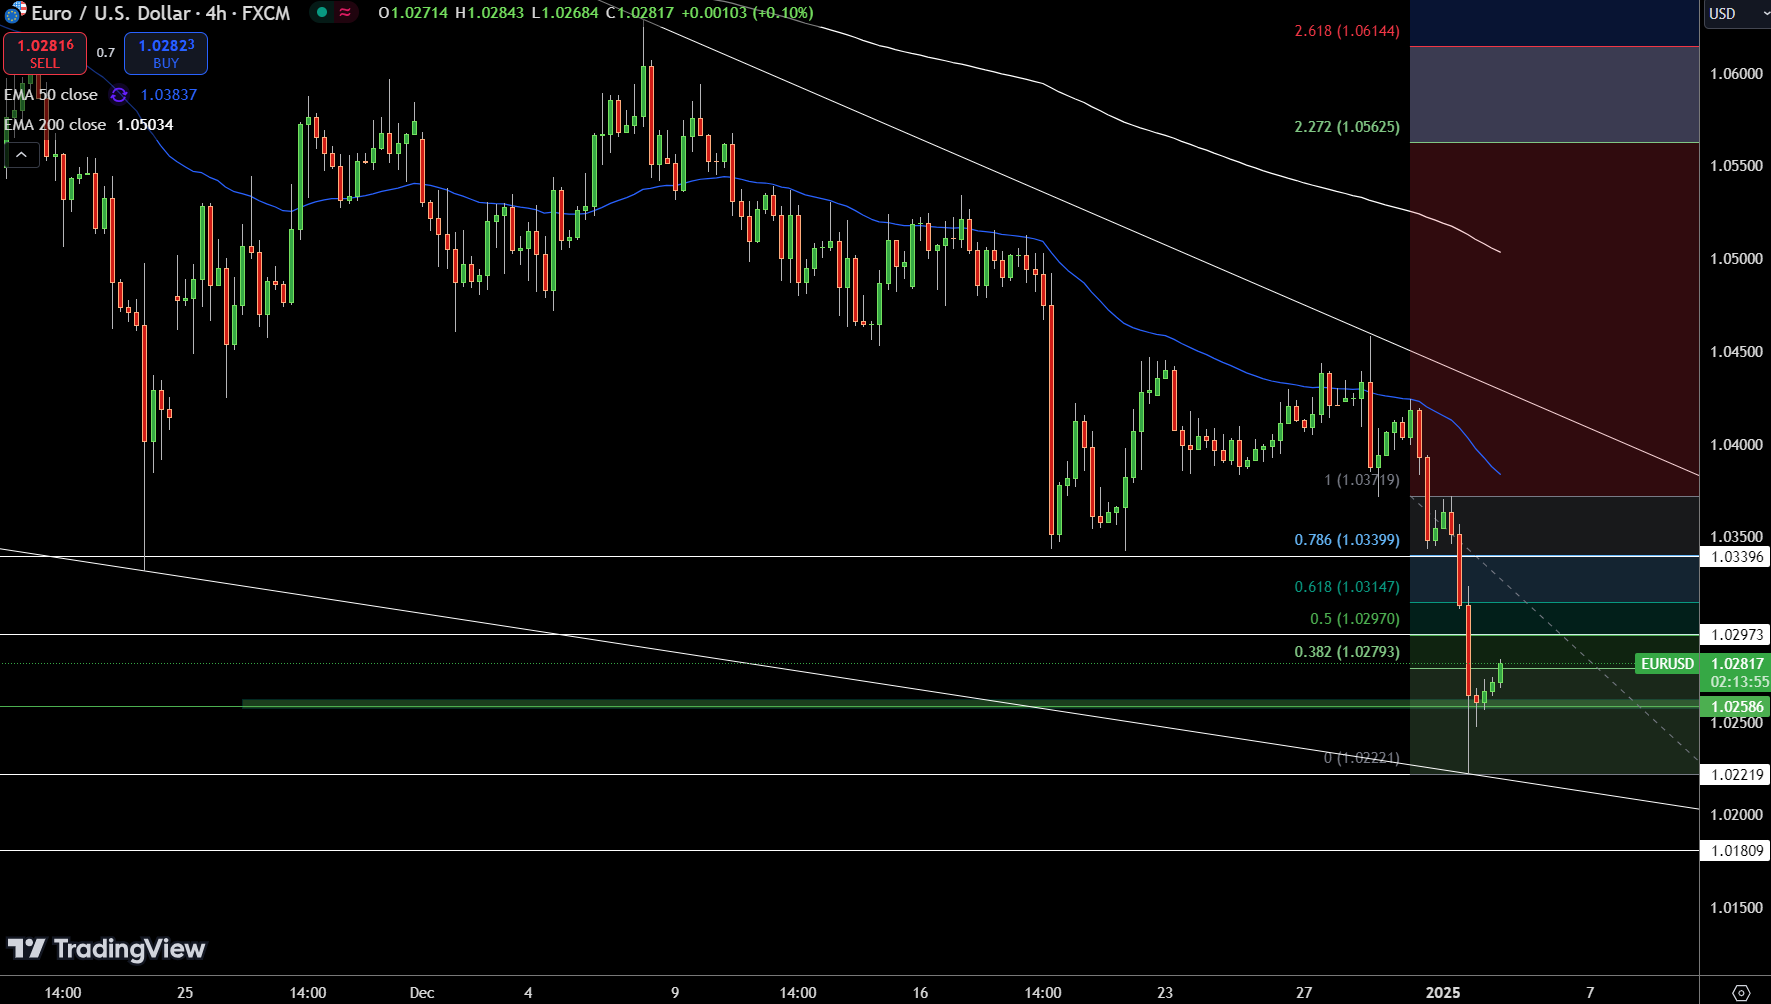
Task: Click the EURUSD price label on axis
Action: pos(1667,664)
